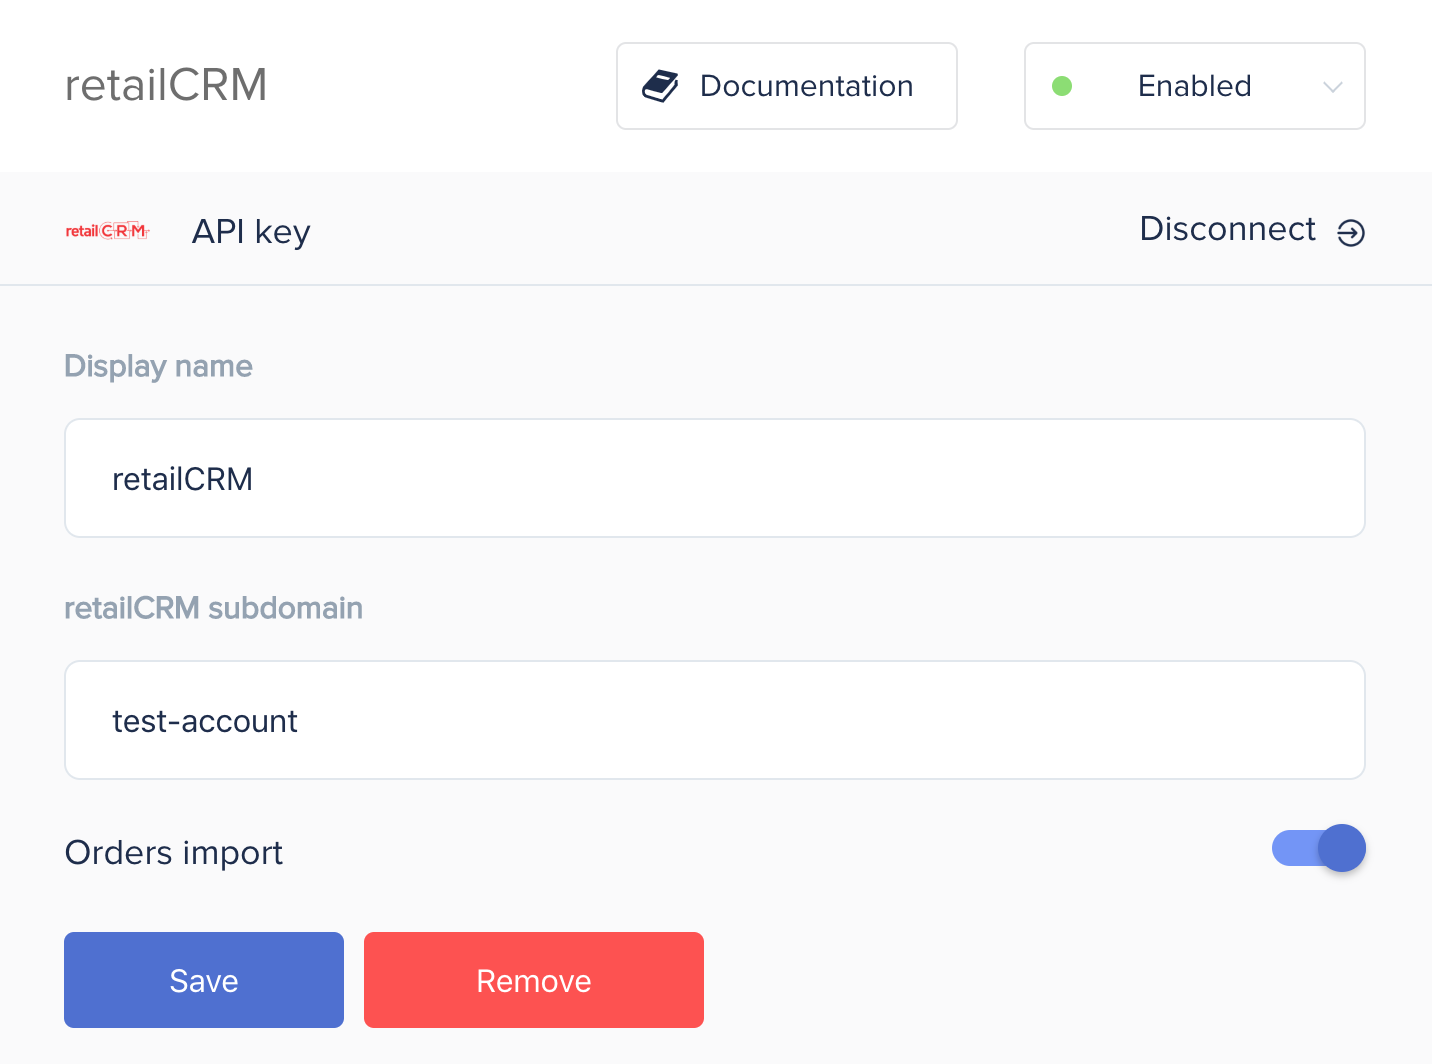Click the retailCRM subdomain field label
The image size is (1432, 1064).
coord(214,608)
